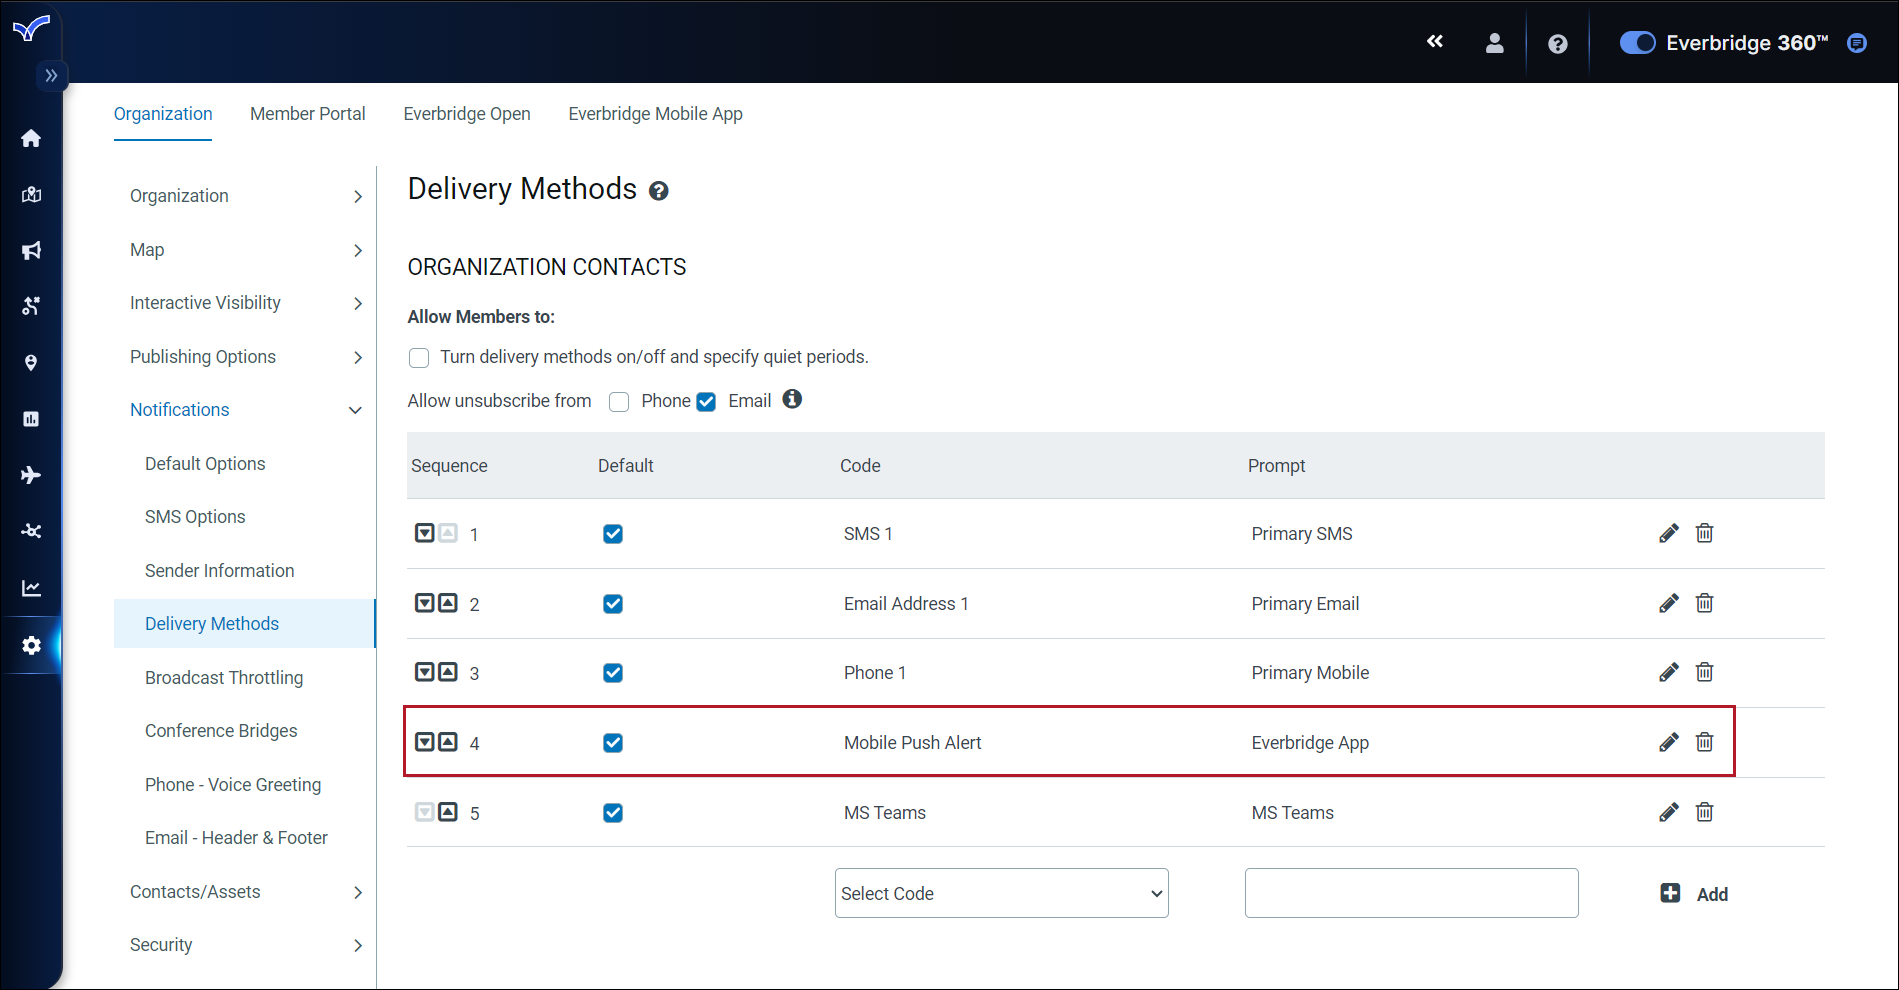Click info icon next to Email unsubscribe
Image resolution: width=1899 pixels, height=990 pixels.
pyautogui.click(x=792, y=399)
